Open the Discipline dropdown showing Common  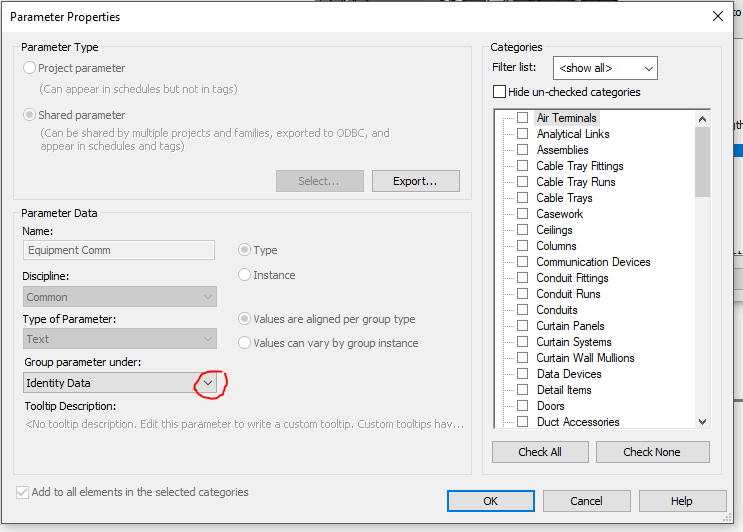pyautogui.click(x=120, y=297)
